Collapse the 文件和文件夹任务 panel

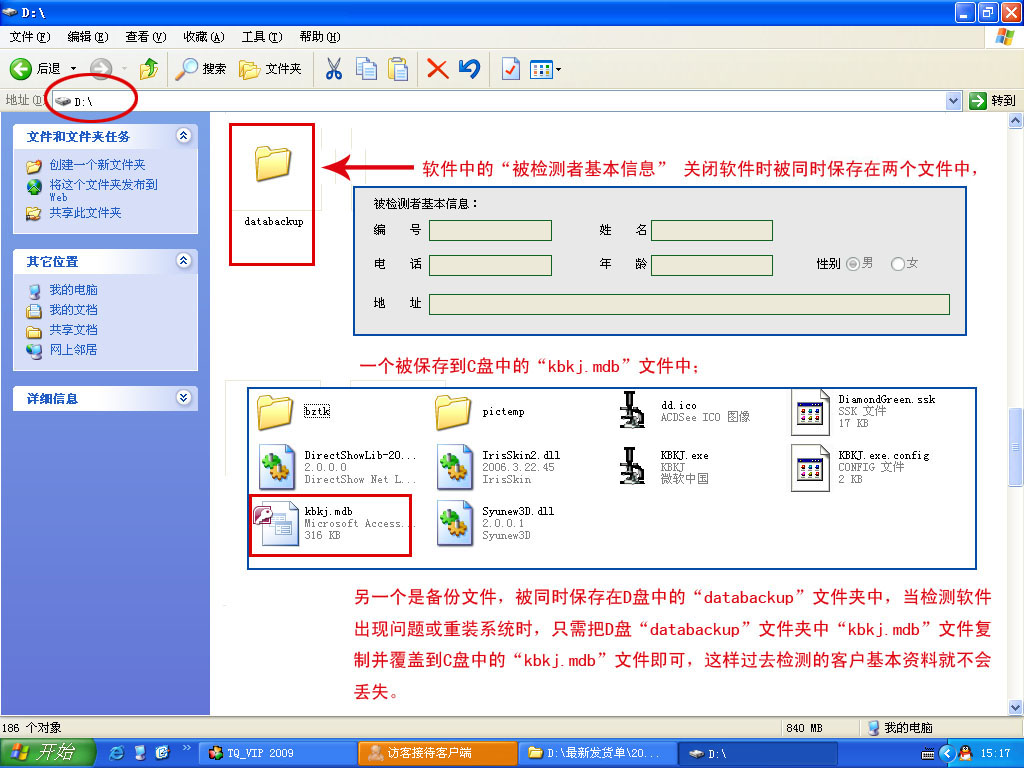coord(183,136)
